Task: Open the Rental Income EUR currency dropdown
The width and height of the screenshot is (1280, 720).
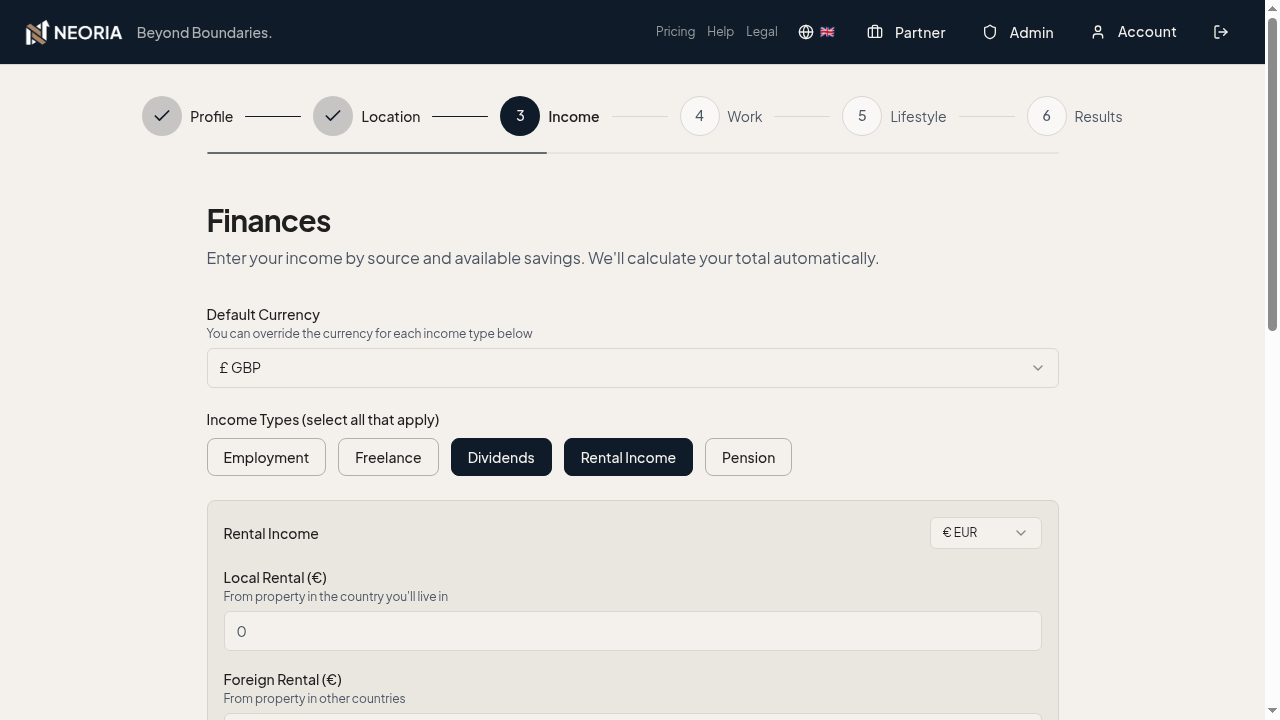Action: 985,533
